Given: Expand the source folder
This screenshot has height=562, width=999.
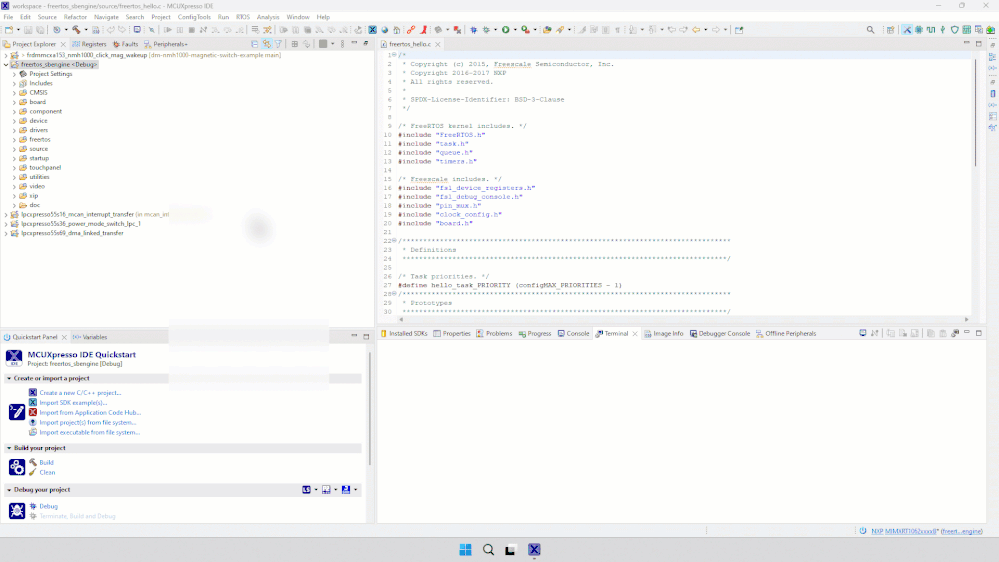Looking at the screenshot, I should (15, 149).
